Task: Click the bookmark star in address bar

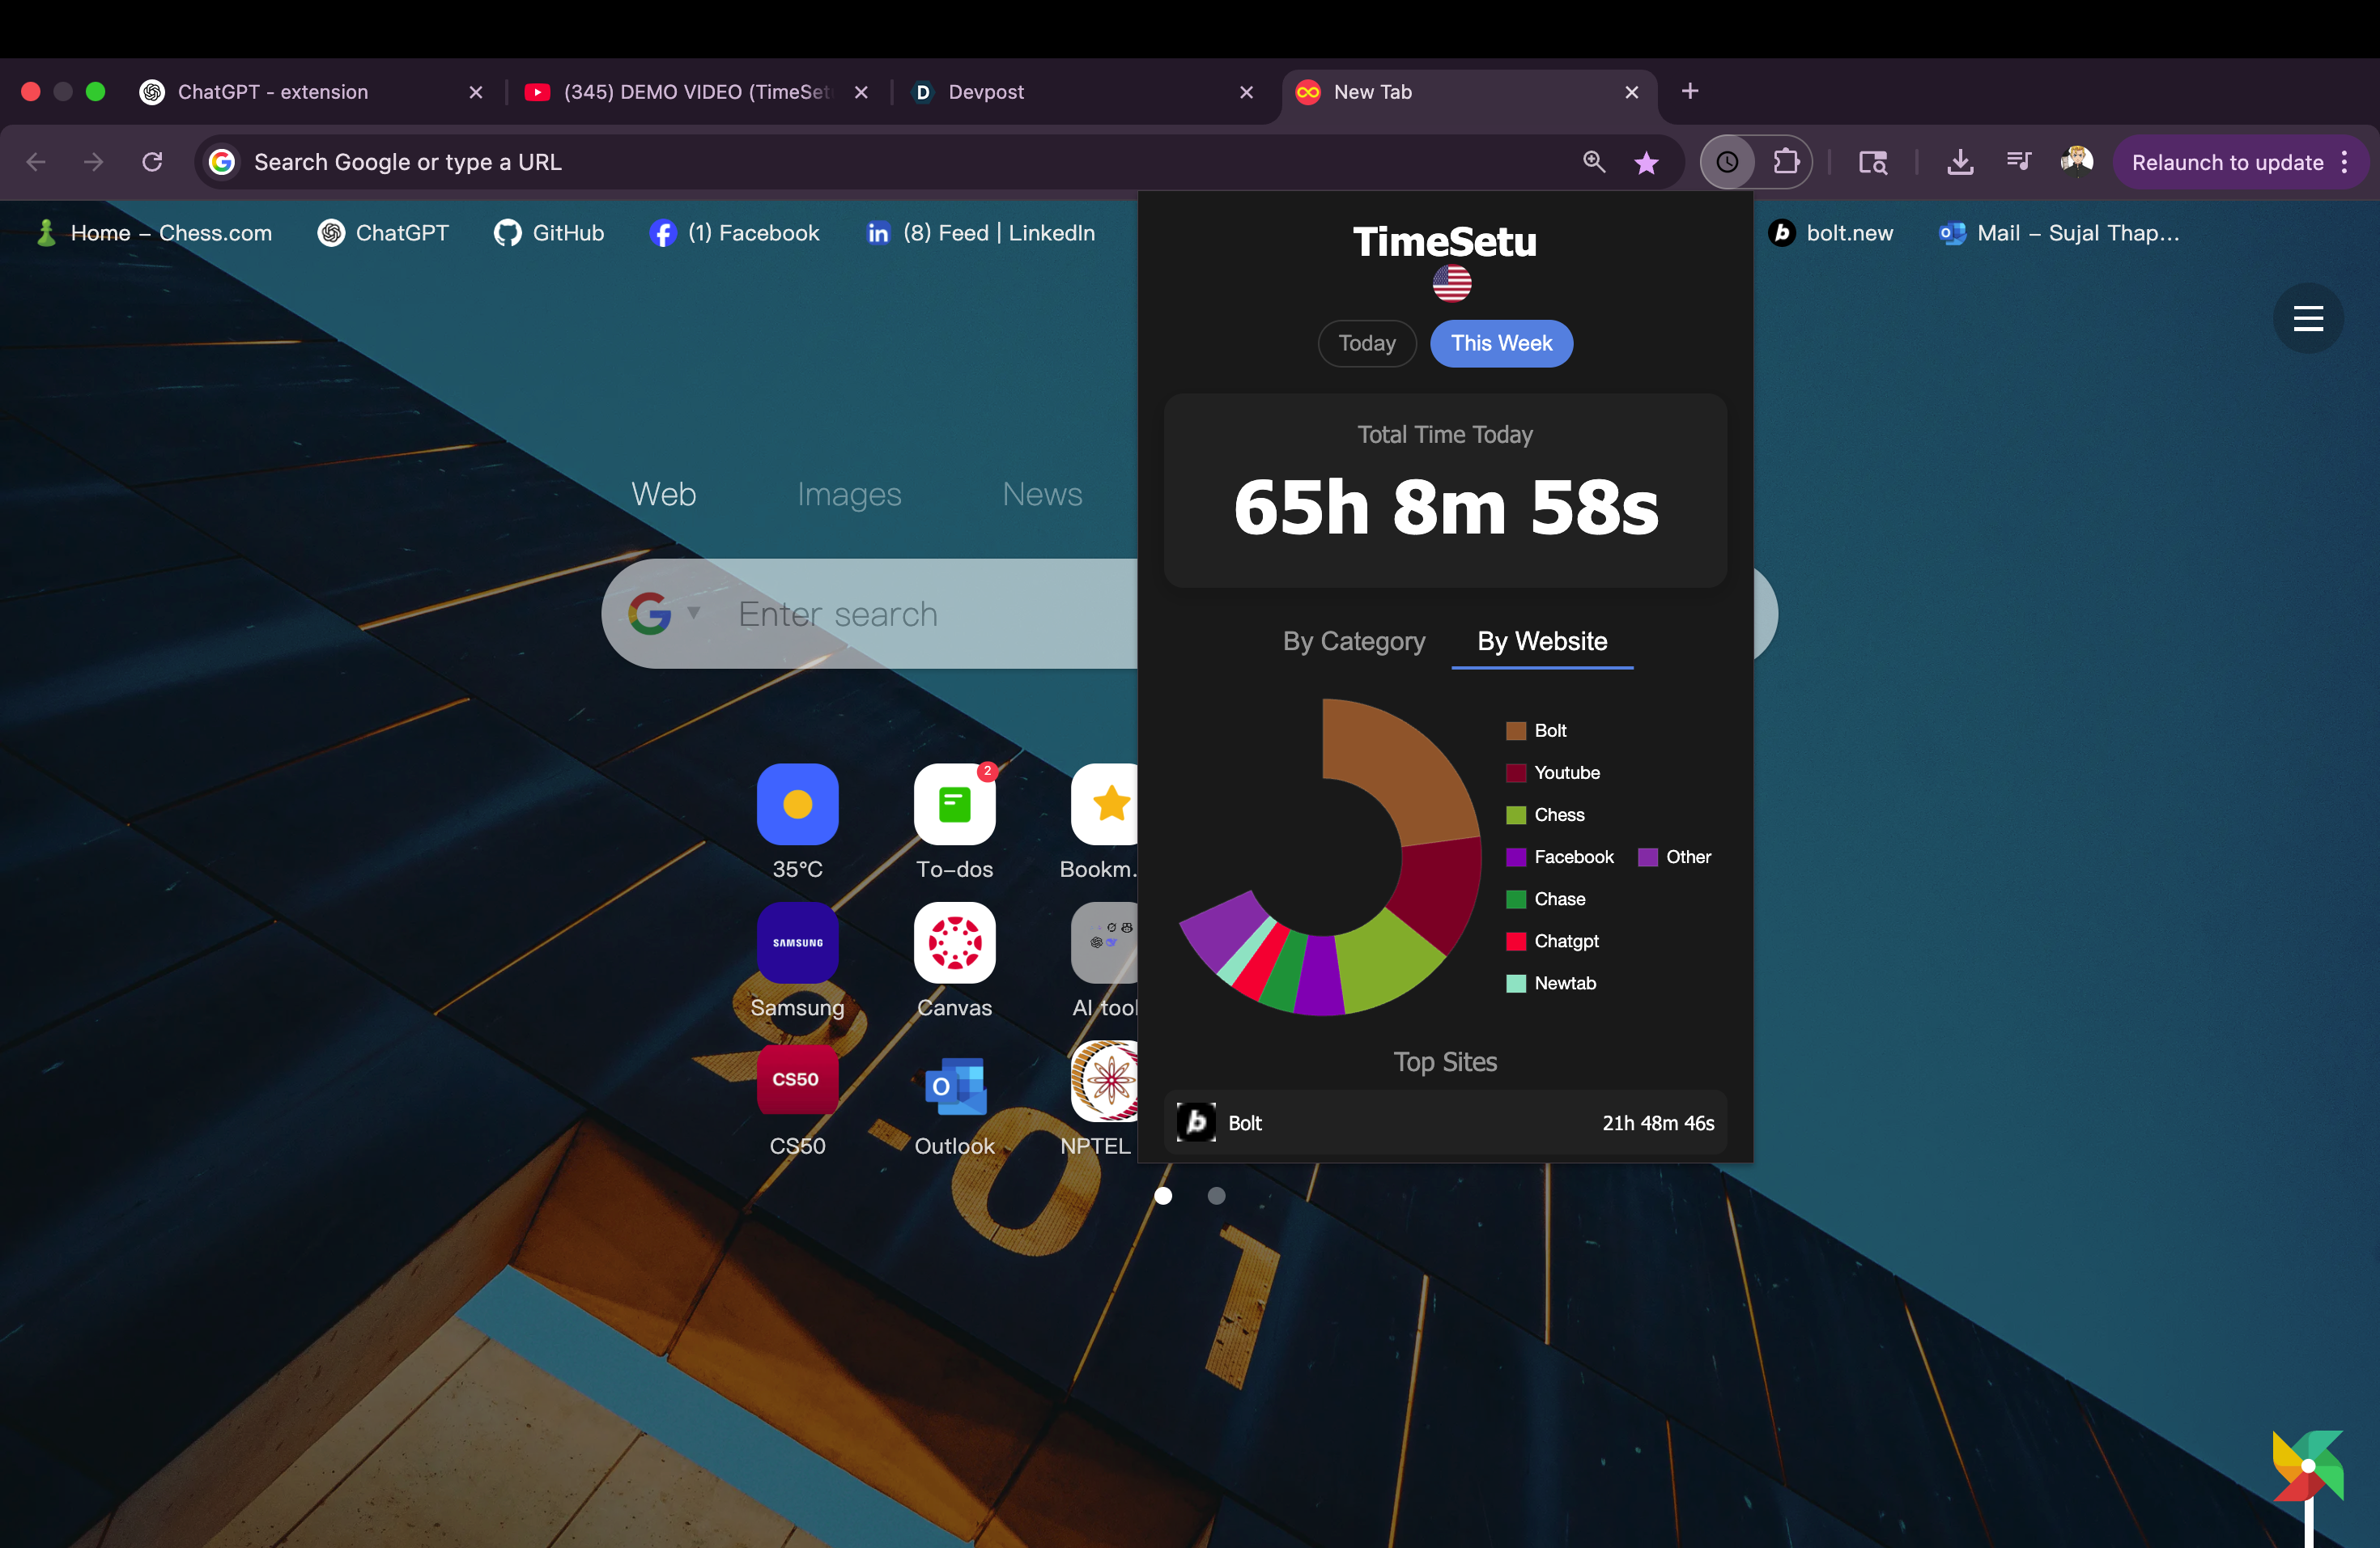Action: click(x=1646, y=162)
